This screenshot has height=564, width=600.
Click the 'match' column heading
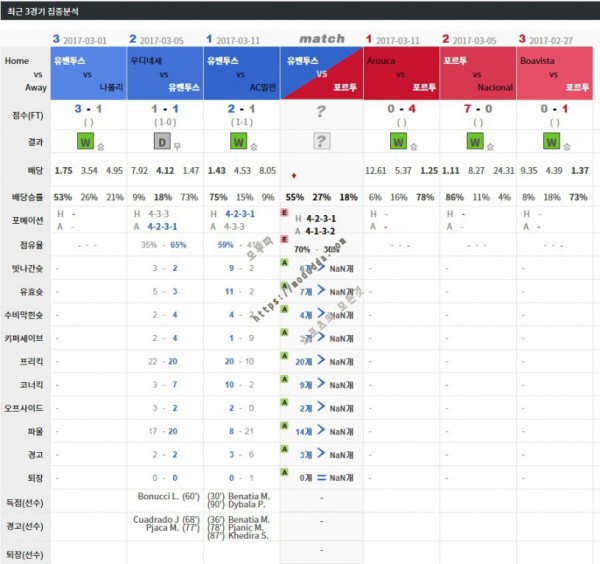[x=322, y=39]
